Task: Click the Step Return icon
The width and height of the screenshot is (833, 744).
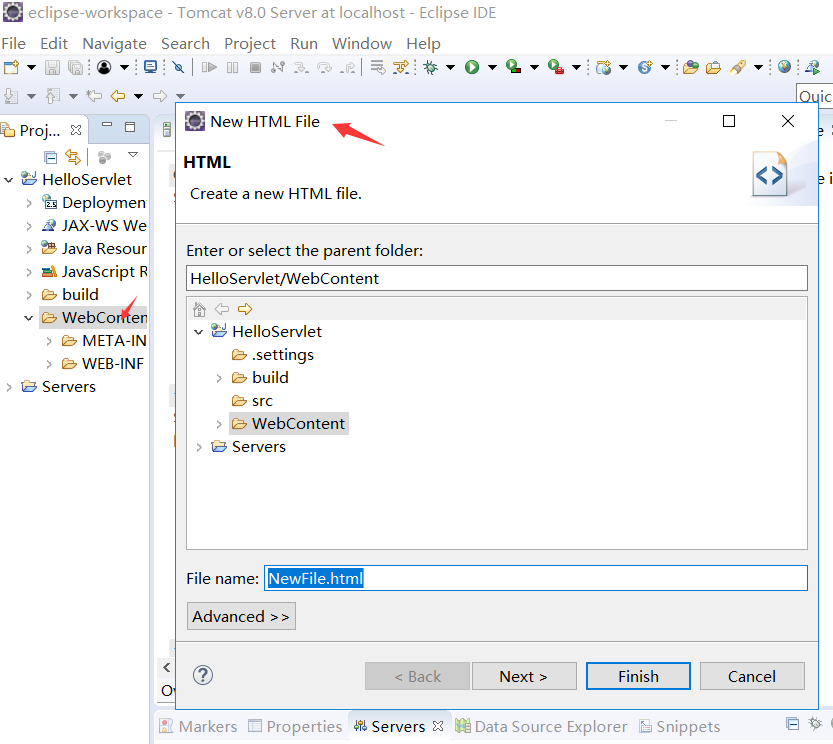Action: click(x=347, y=67)
